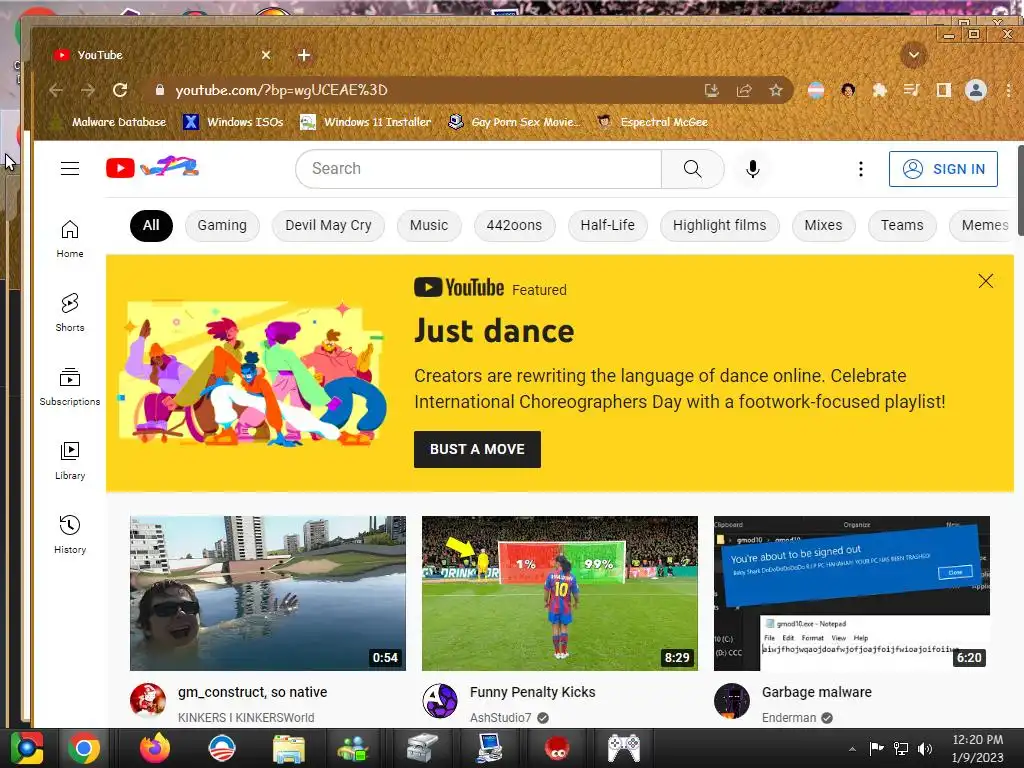Open the Chrome profile avatar
Image resolution: width=1024 pixels, height=768 pixels.
click(x=976, y=90)
